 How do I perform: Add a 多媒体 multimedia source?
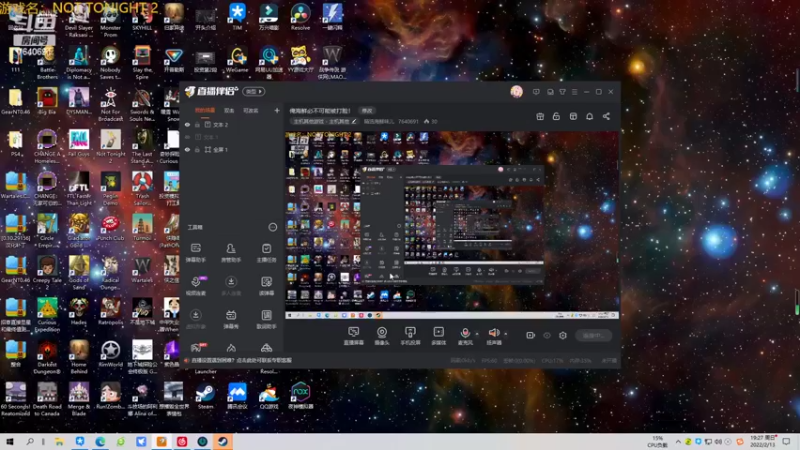click(x=438, y=336)
